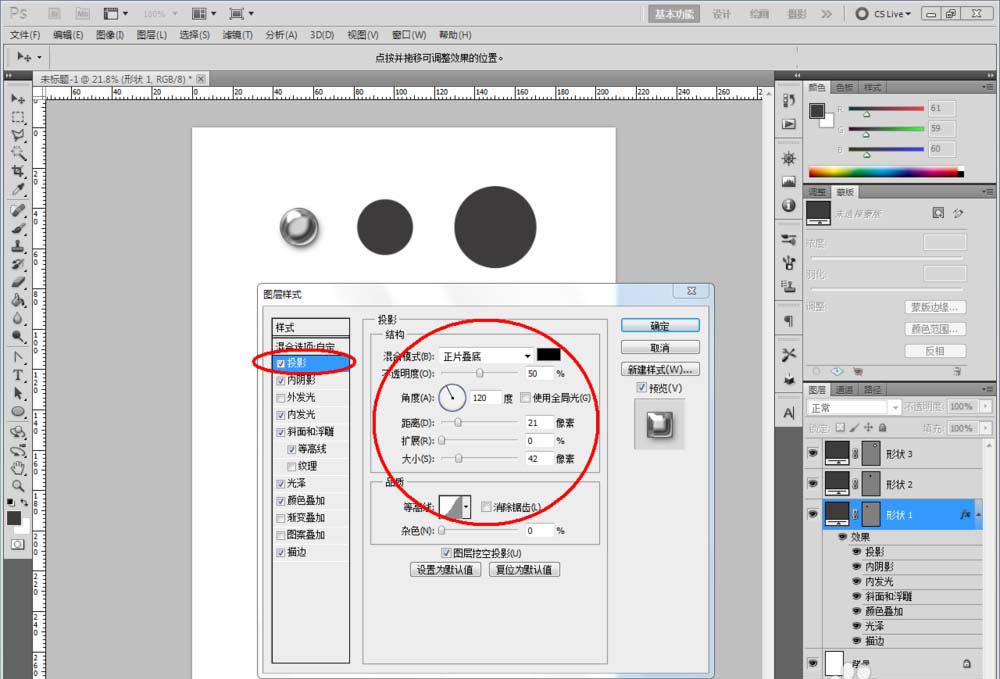Enable the 外发光 checkbox
Viewport: 1000px width, 679px height.
click(x=281, y=398)
